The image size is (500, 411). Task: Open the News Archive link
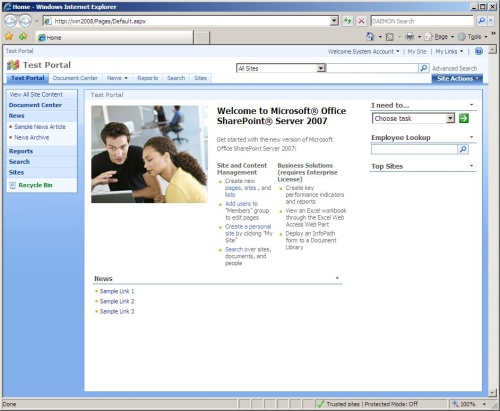click(32, 137)
